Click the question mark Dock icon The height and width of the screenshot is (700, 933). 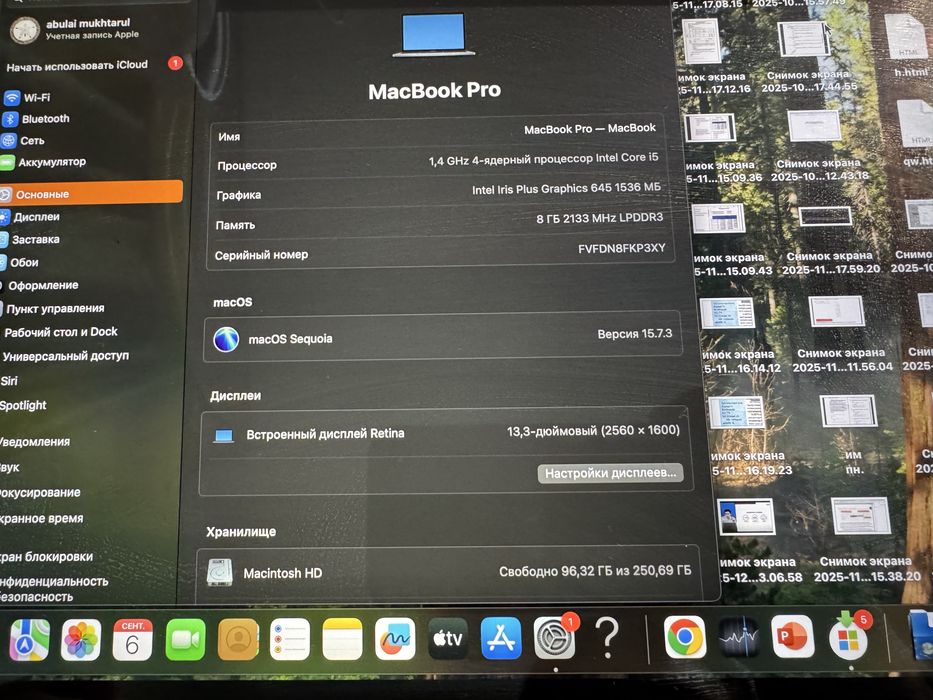(607, 639)
